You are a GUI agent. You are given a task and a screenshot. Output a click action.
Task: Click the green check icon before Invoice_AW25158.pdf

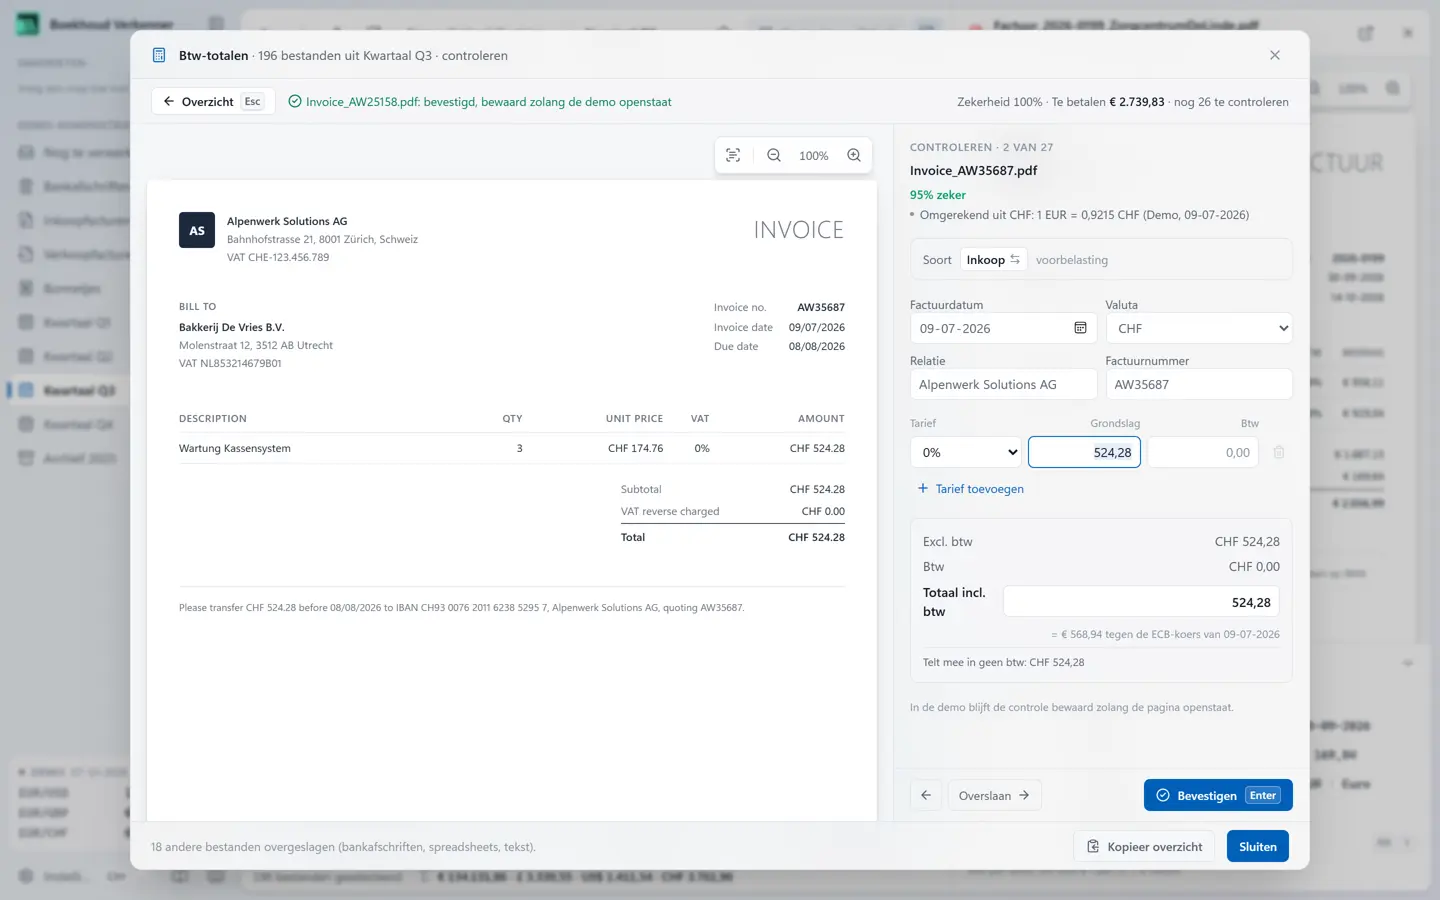(x=295, y=101)
